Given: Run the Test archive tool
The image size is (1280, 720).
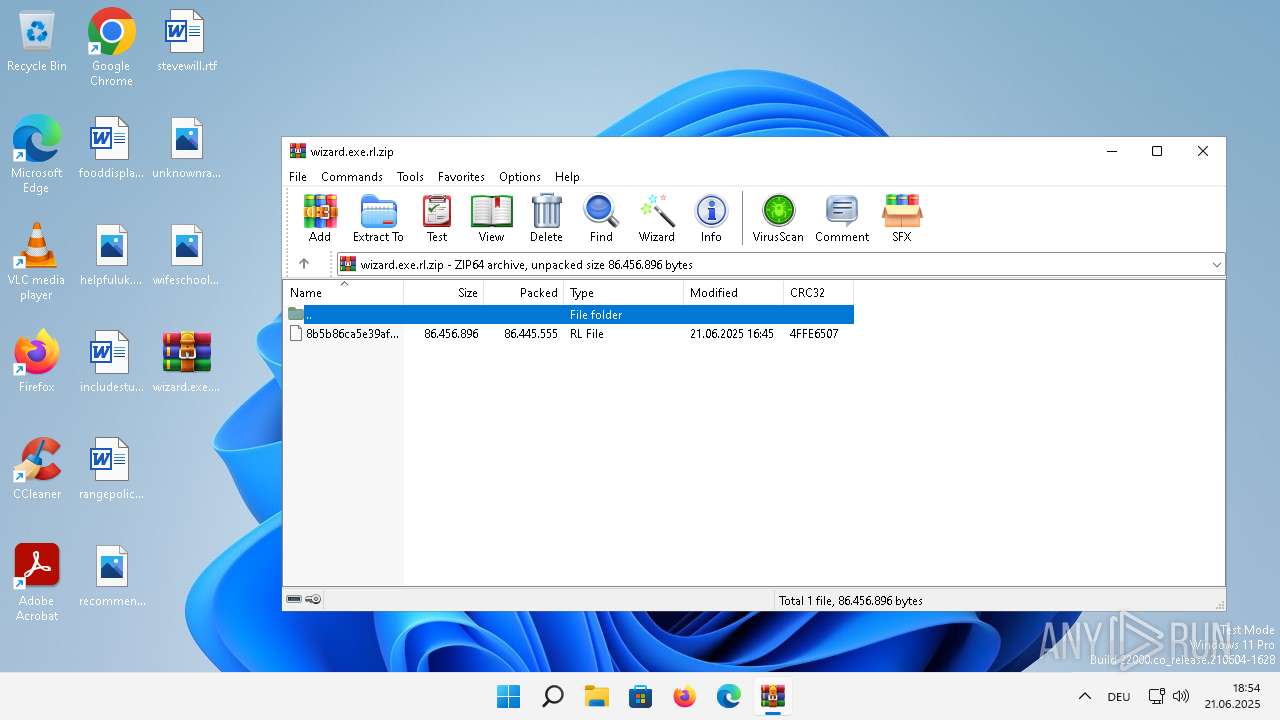Looking at the screenshot, I should [x=437, y=218].
